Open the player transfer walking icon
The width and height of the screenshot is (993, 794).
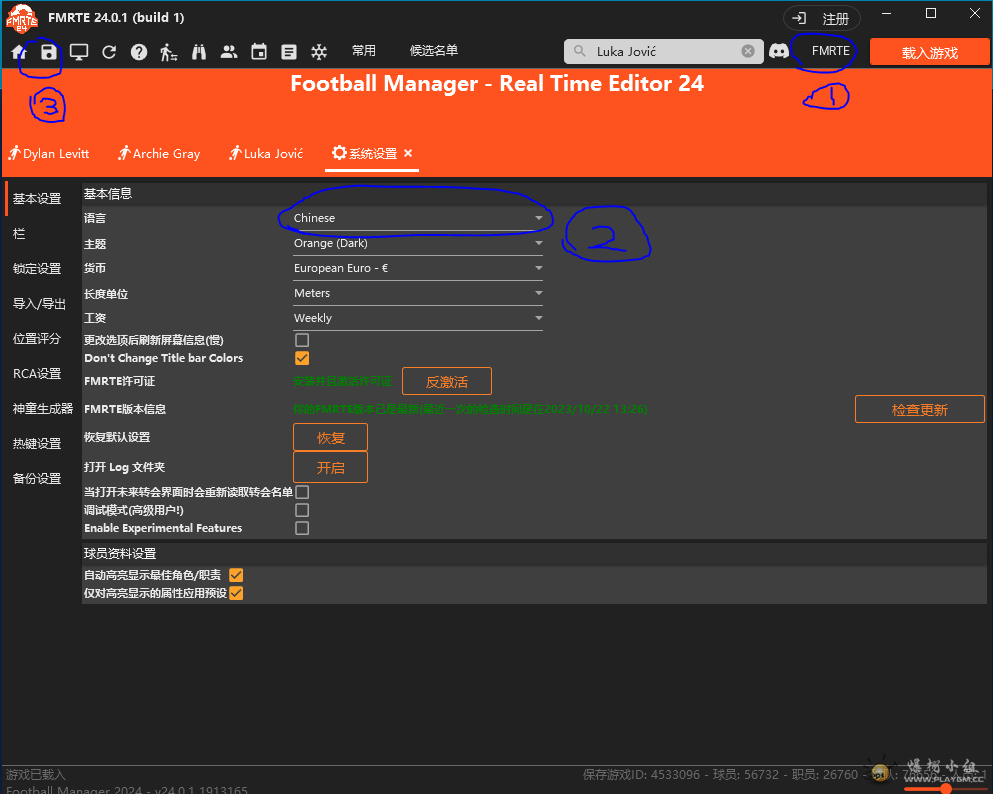[x=168, y=52]
